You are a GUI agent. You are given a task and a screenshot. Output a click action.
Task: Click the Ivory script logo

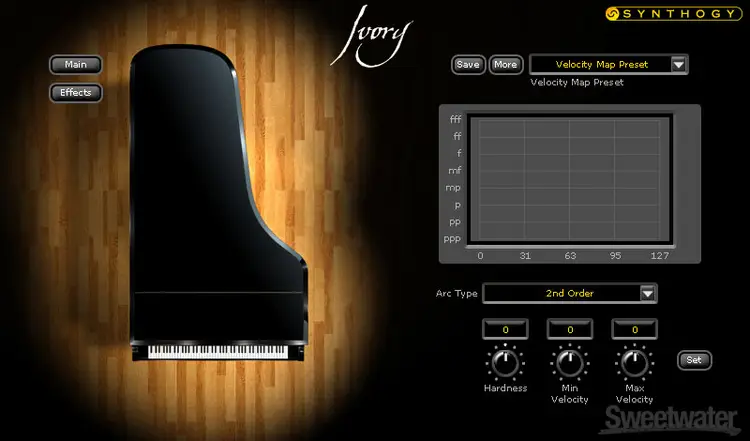coord(372,37)
